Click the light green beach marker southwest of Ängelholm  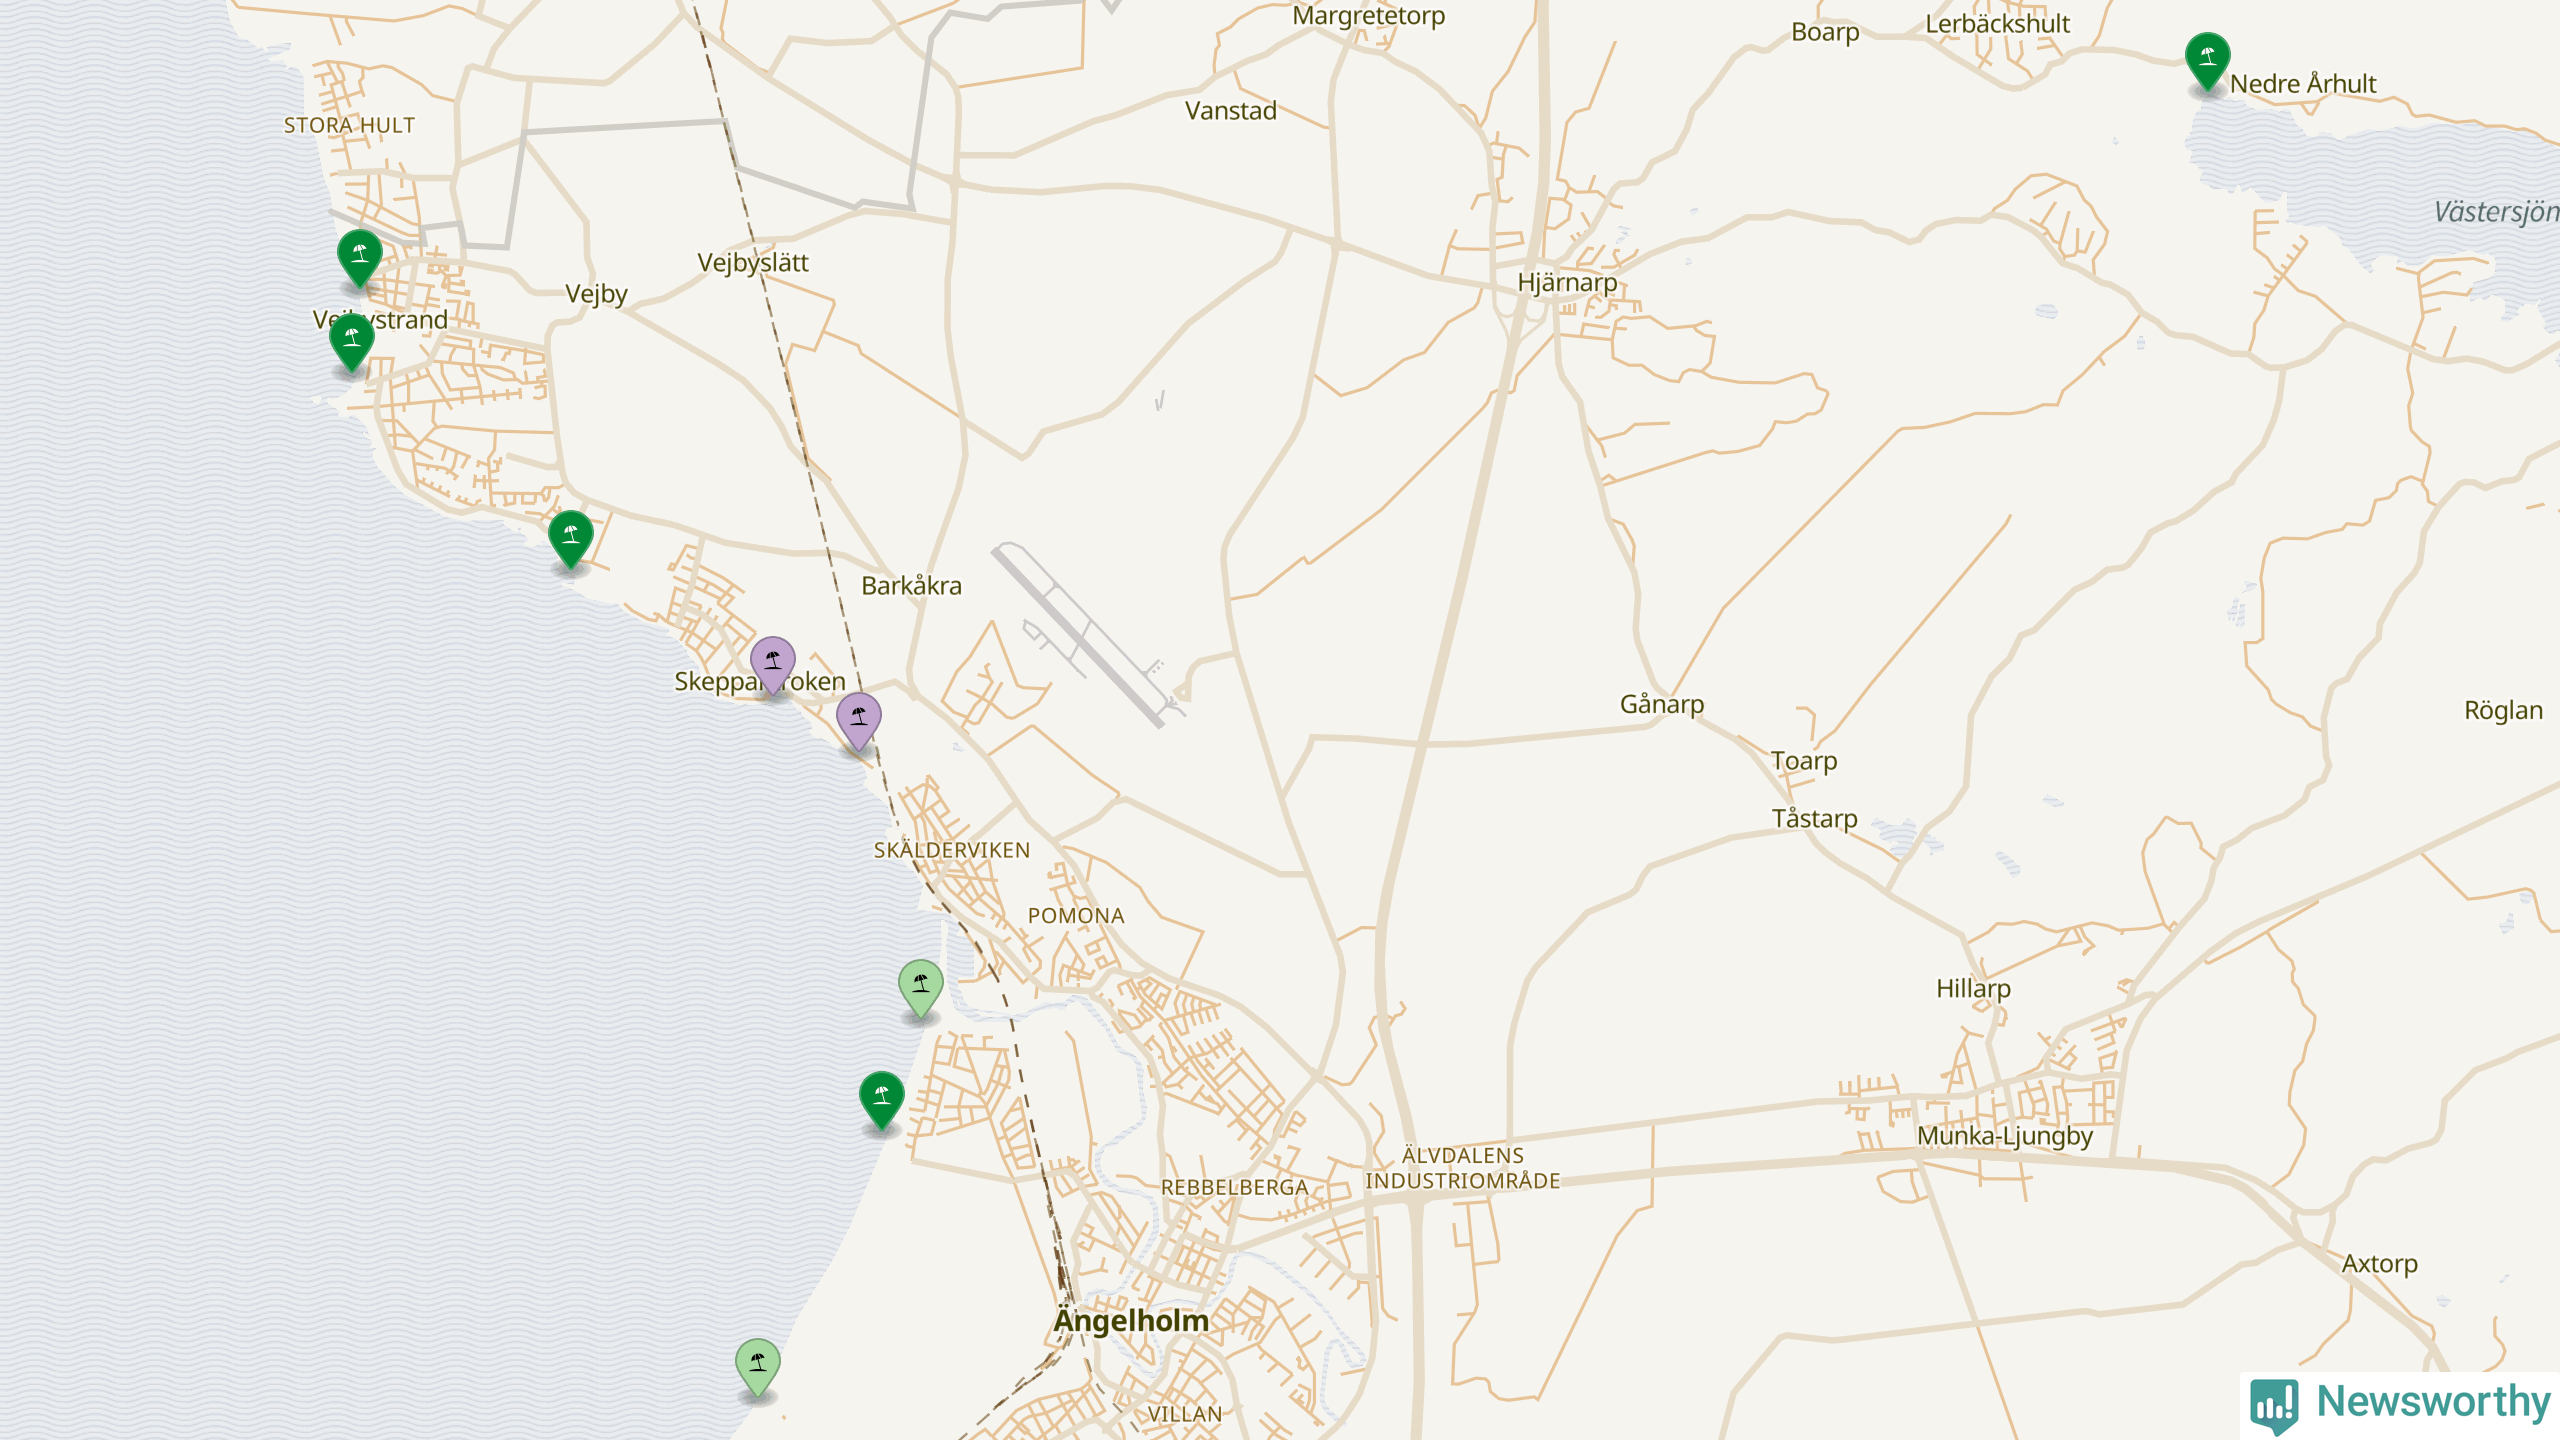tap(758, 1367)
